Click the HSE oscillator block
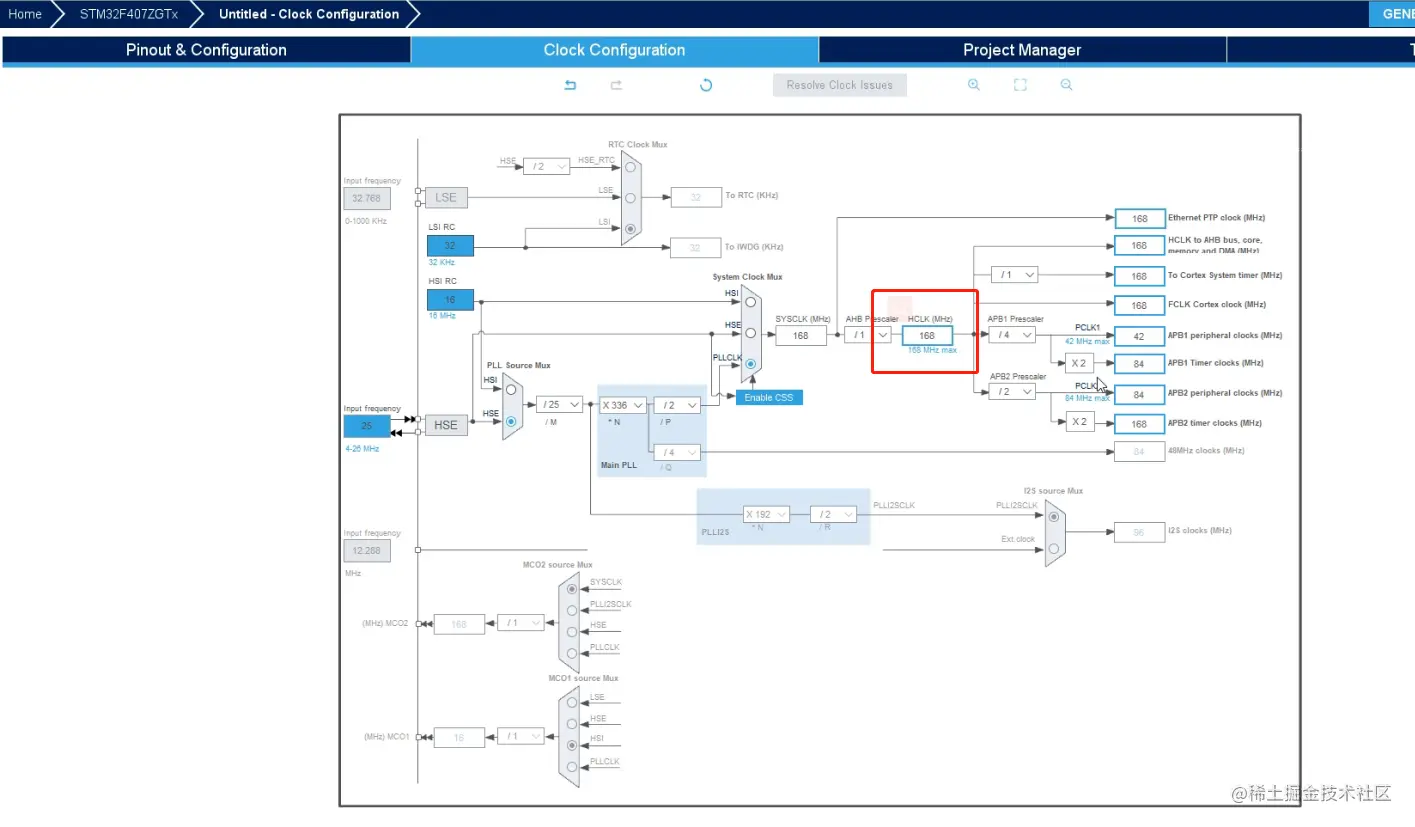 click(446, 426)
